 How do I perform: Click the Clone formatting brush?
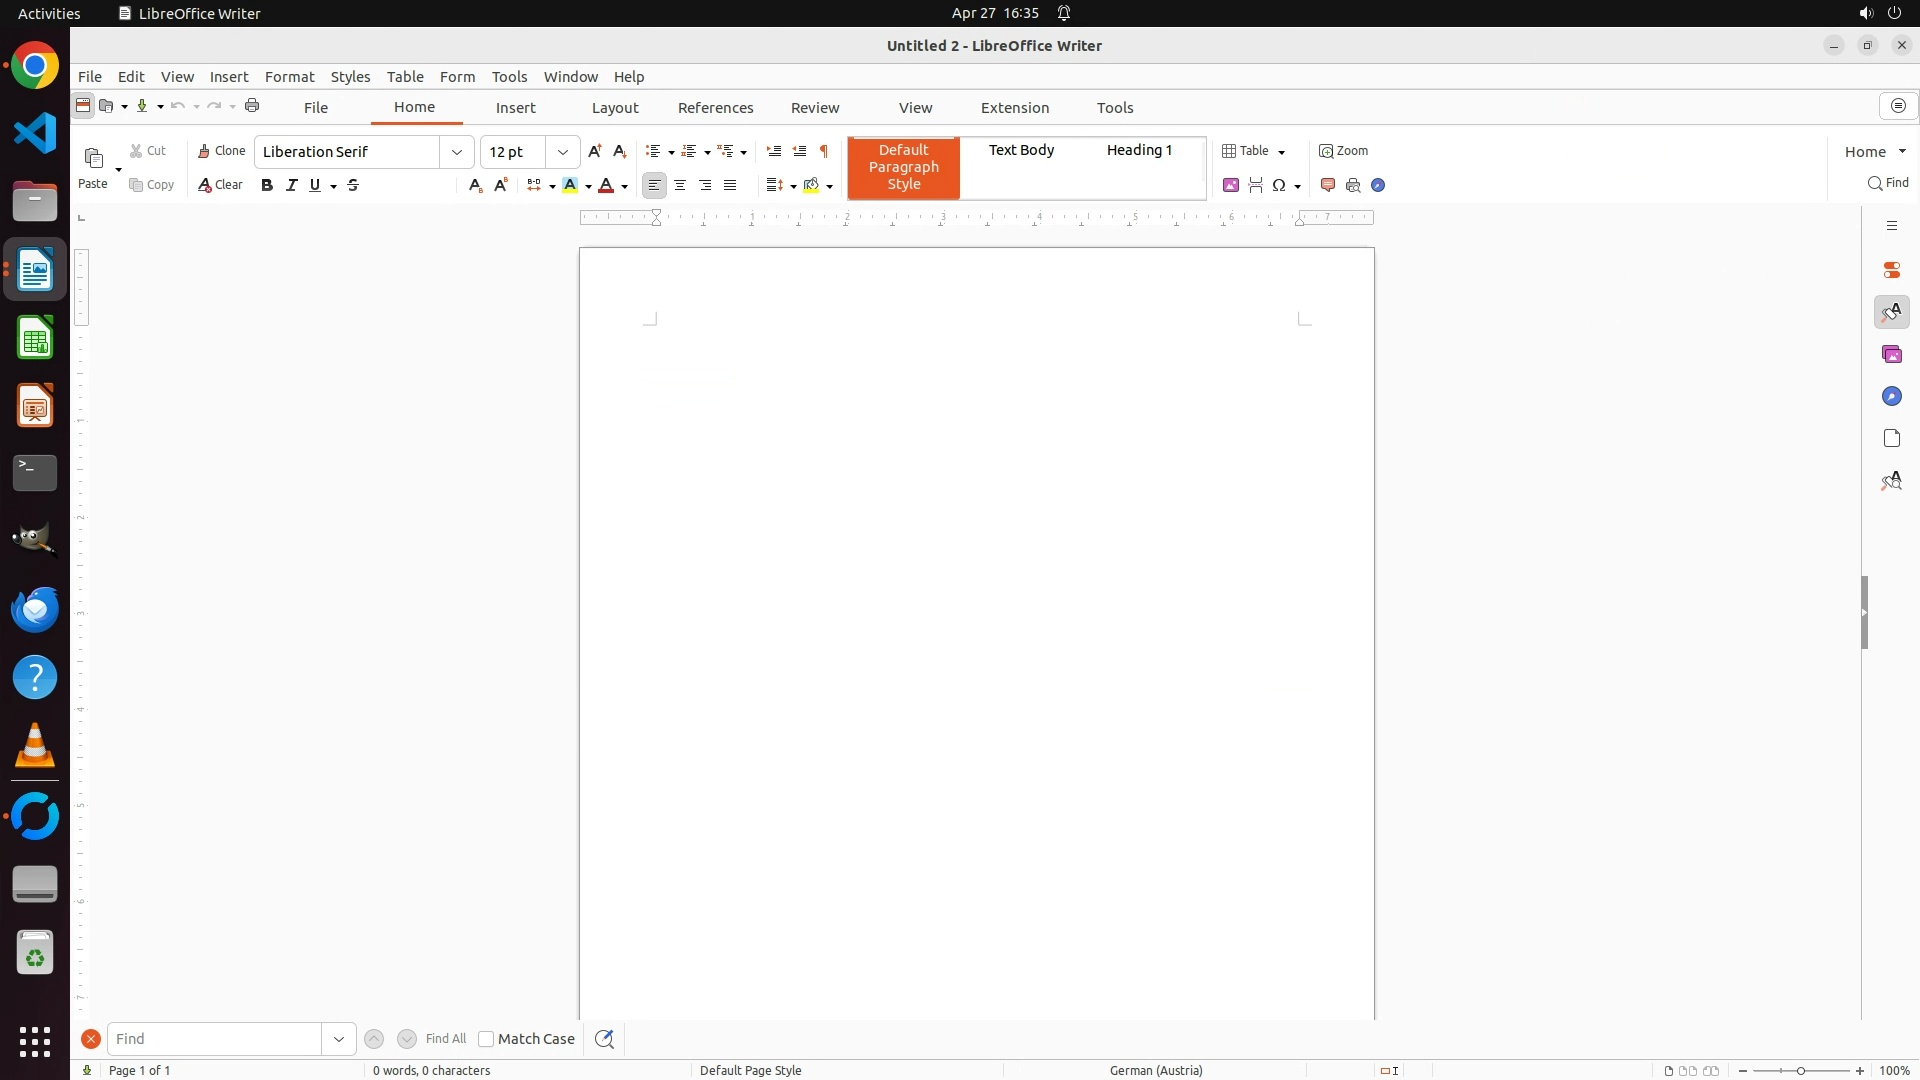click(221, 151)
